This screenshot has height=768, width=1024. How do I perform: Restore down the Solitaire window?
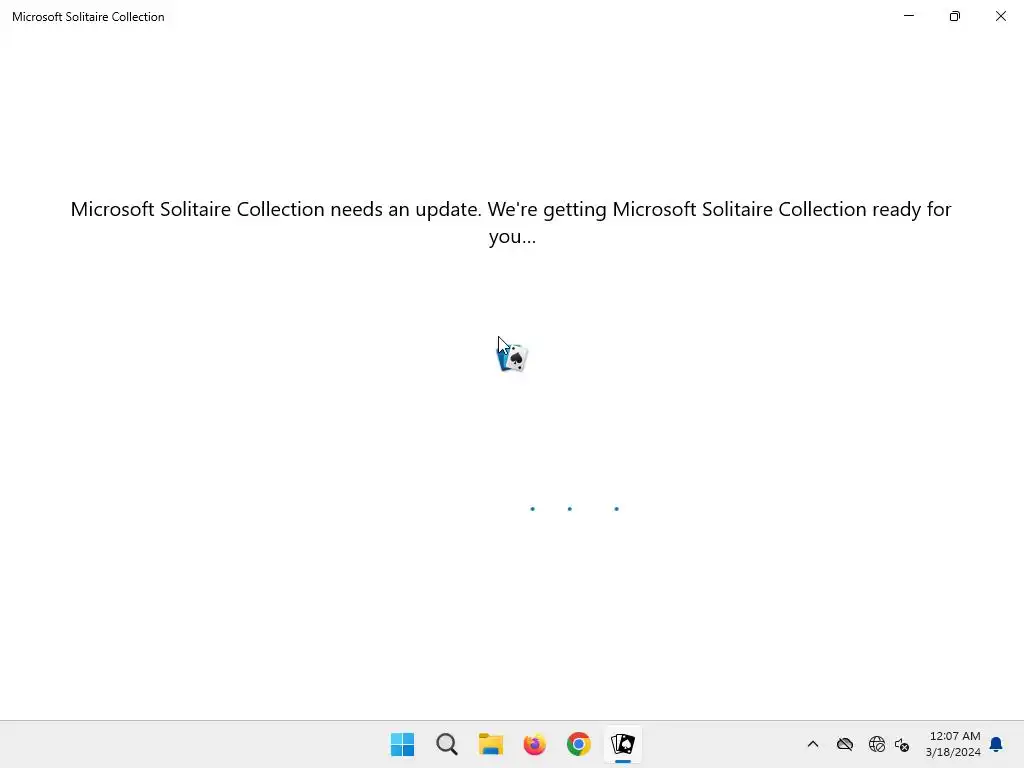(x=955, y=16)
